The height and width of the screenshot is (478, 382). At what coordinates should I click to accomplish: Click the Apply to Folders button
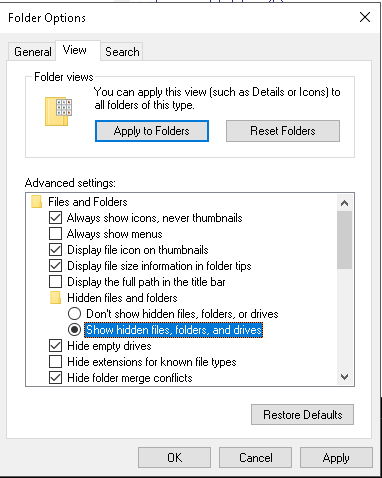pyautogui.click(x=152, y=131)
